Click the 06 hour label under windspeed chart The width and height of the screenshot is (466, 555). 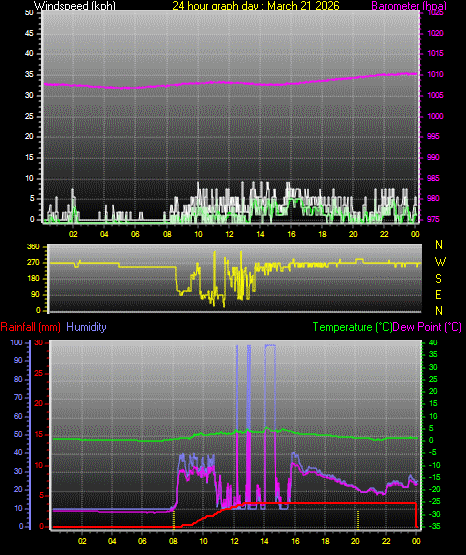click(135, 234)
